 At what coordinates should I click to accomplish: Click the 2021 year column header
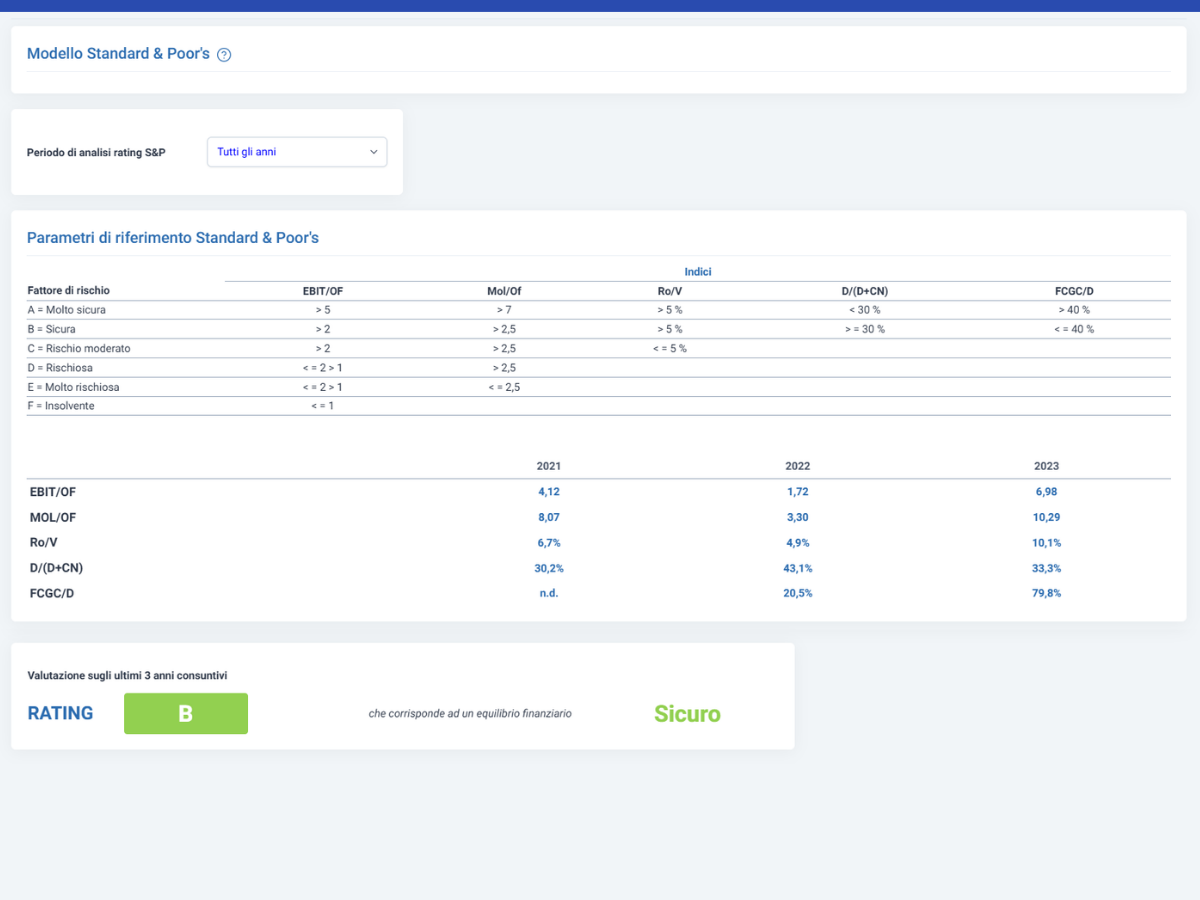pyautogui.click(x=549, y=466)
